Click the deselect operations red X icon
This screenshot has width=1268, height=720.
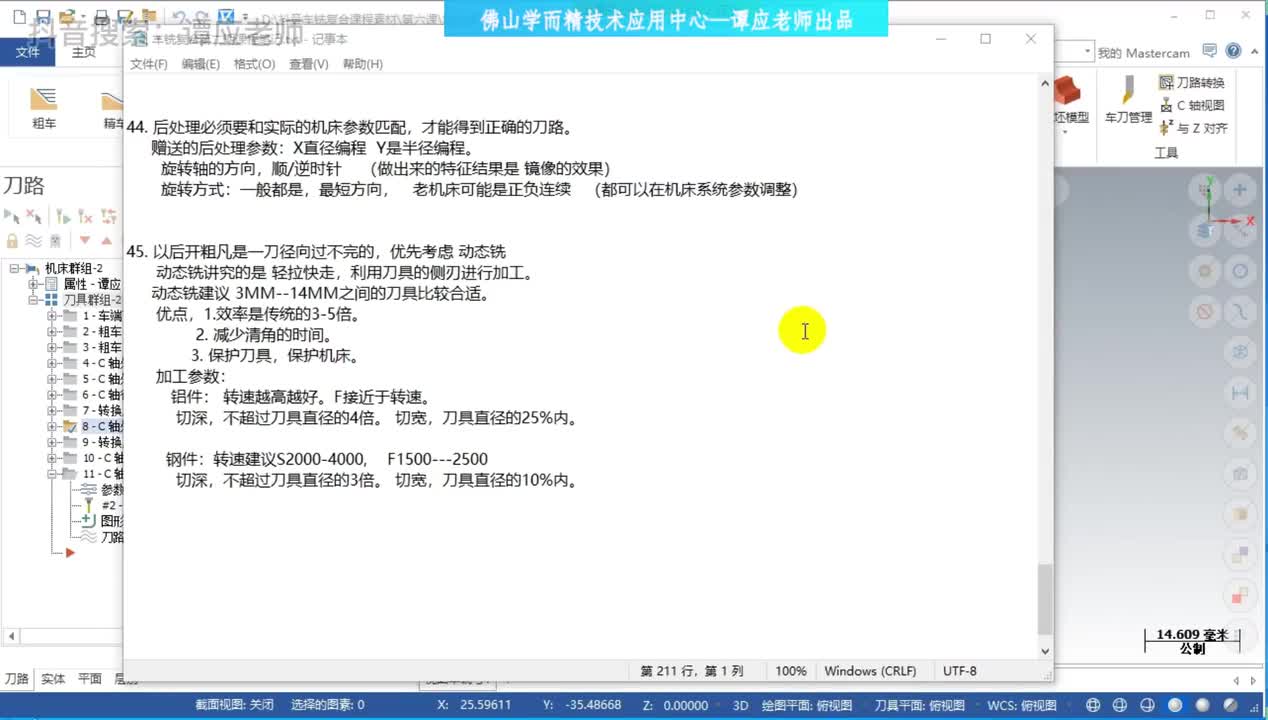(x=34, y=216)
